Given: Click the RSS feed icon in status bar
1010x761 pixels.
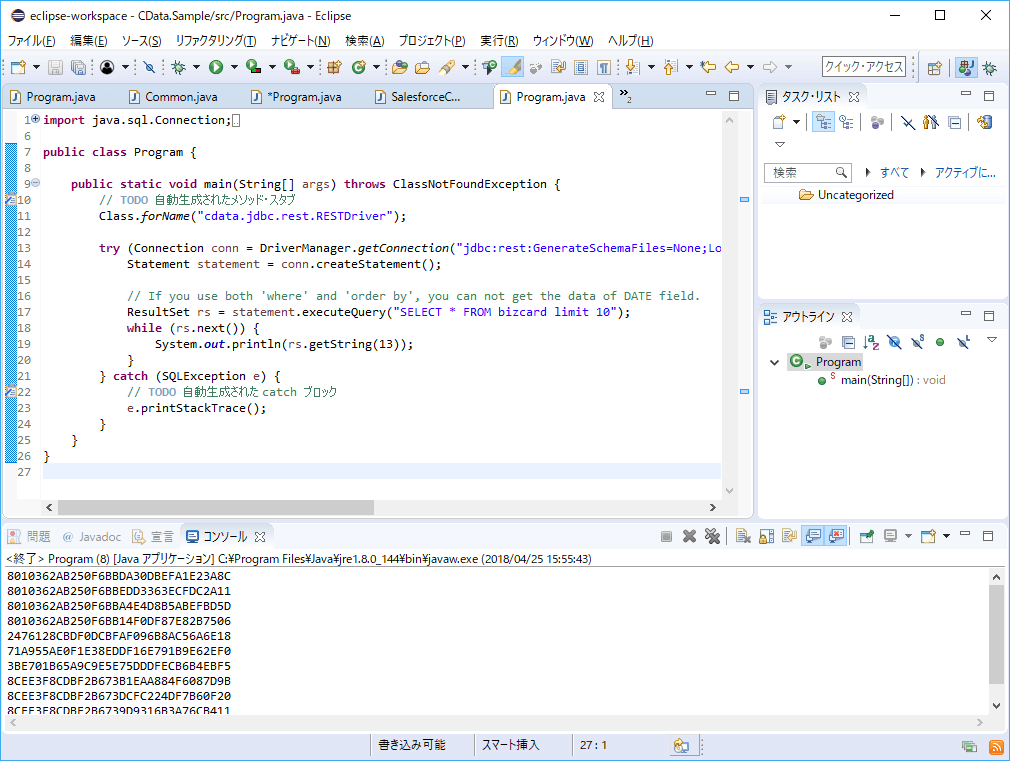Looking at the screenshot, I should point(996,746).
